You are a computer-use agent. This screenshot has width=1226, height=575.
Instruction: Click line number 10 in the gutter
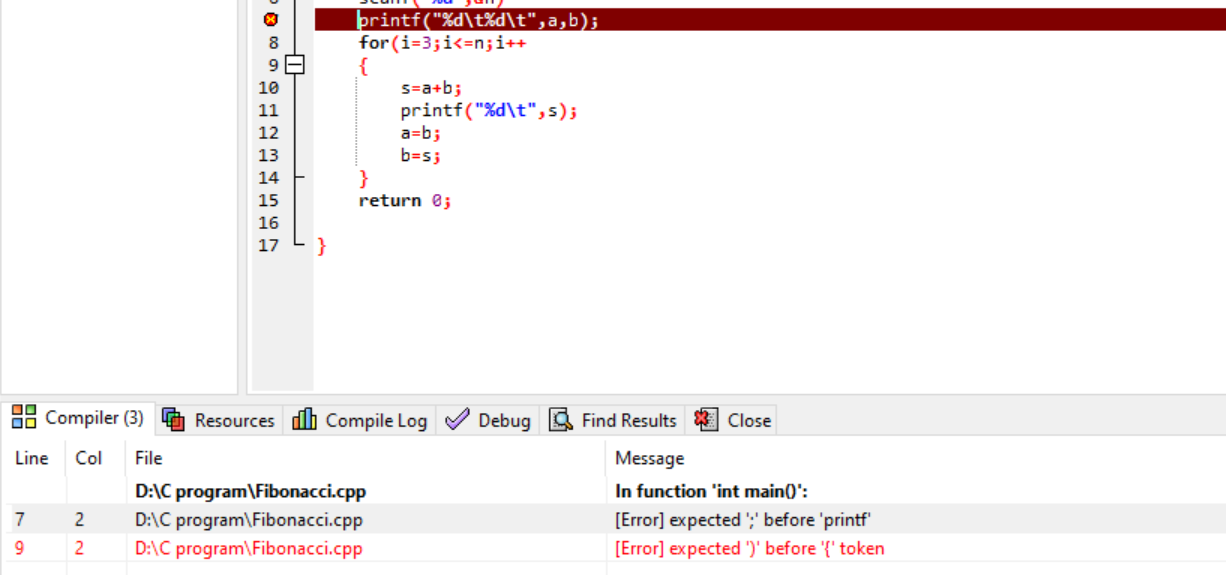click(268, 88)
